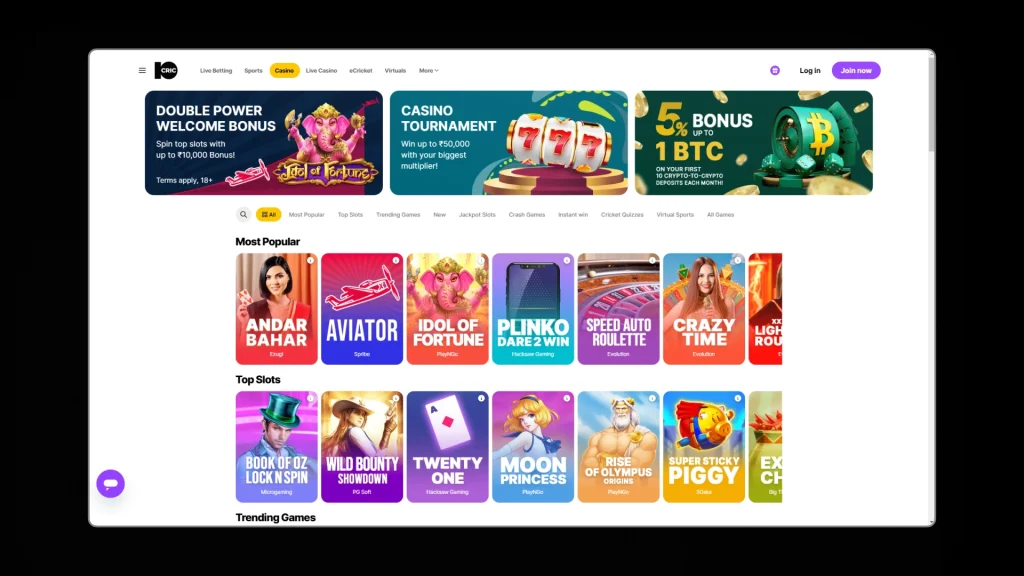Image resolution: width=1024 pixels, height=576 pixels.
Task: Click info icon on Andar Bahar card
Action: pos(310,261)
